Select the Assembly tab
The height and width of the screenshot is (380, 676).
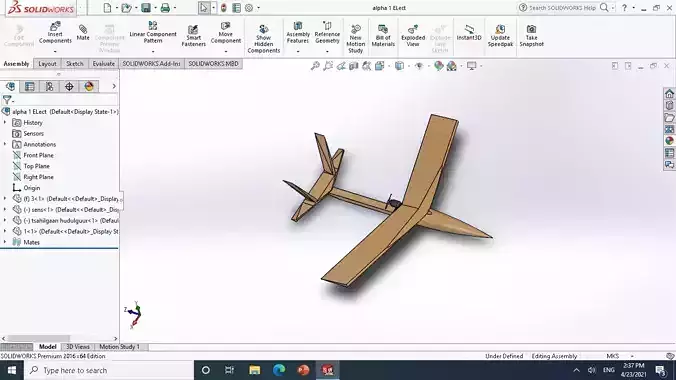coord(16,63)
